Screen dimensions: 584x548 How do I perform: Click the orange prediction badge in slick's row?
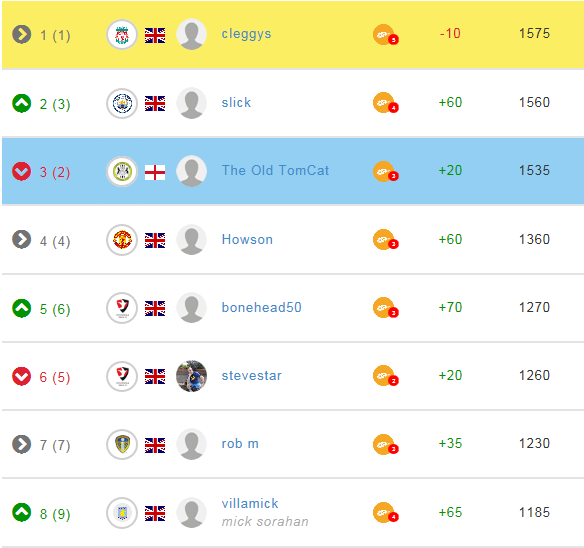(385, 102)
